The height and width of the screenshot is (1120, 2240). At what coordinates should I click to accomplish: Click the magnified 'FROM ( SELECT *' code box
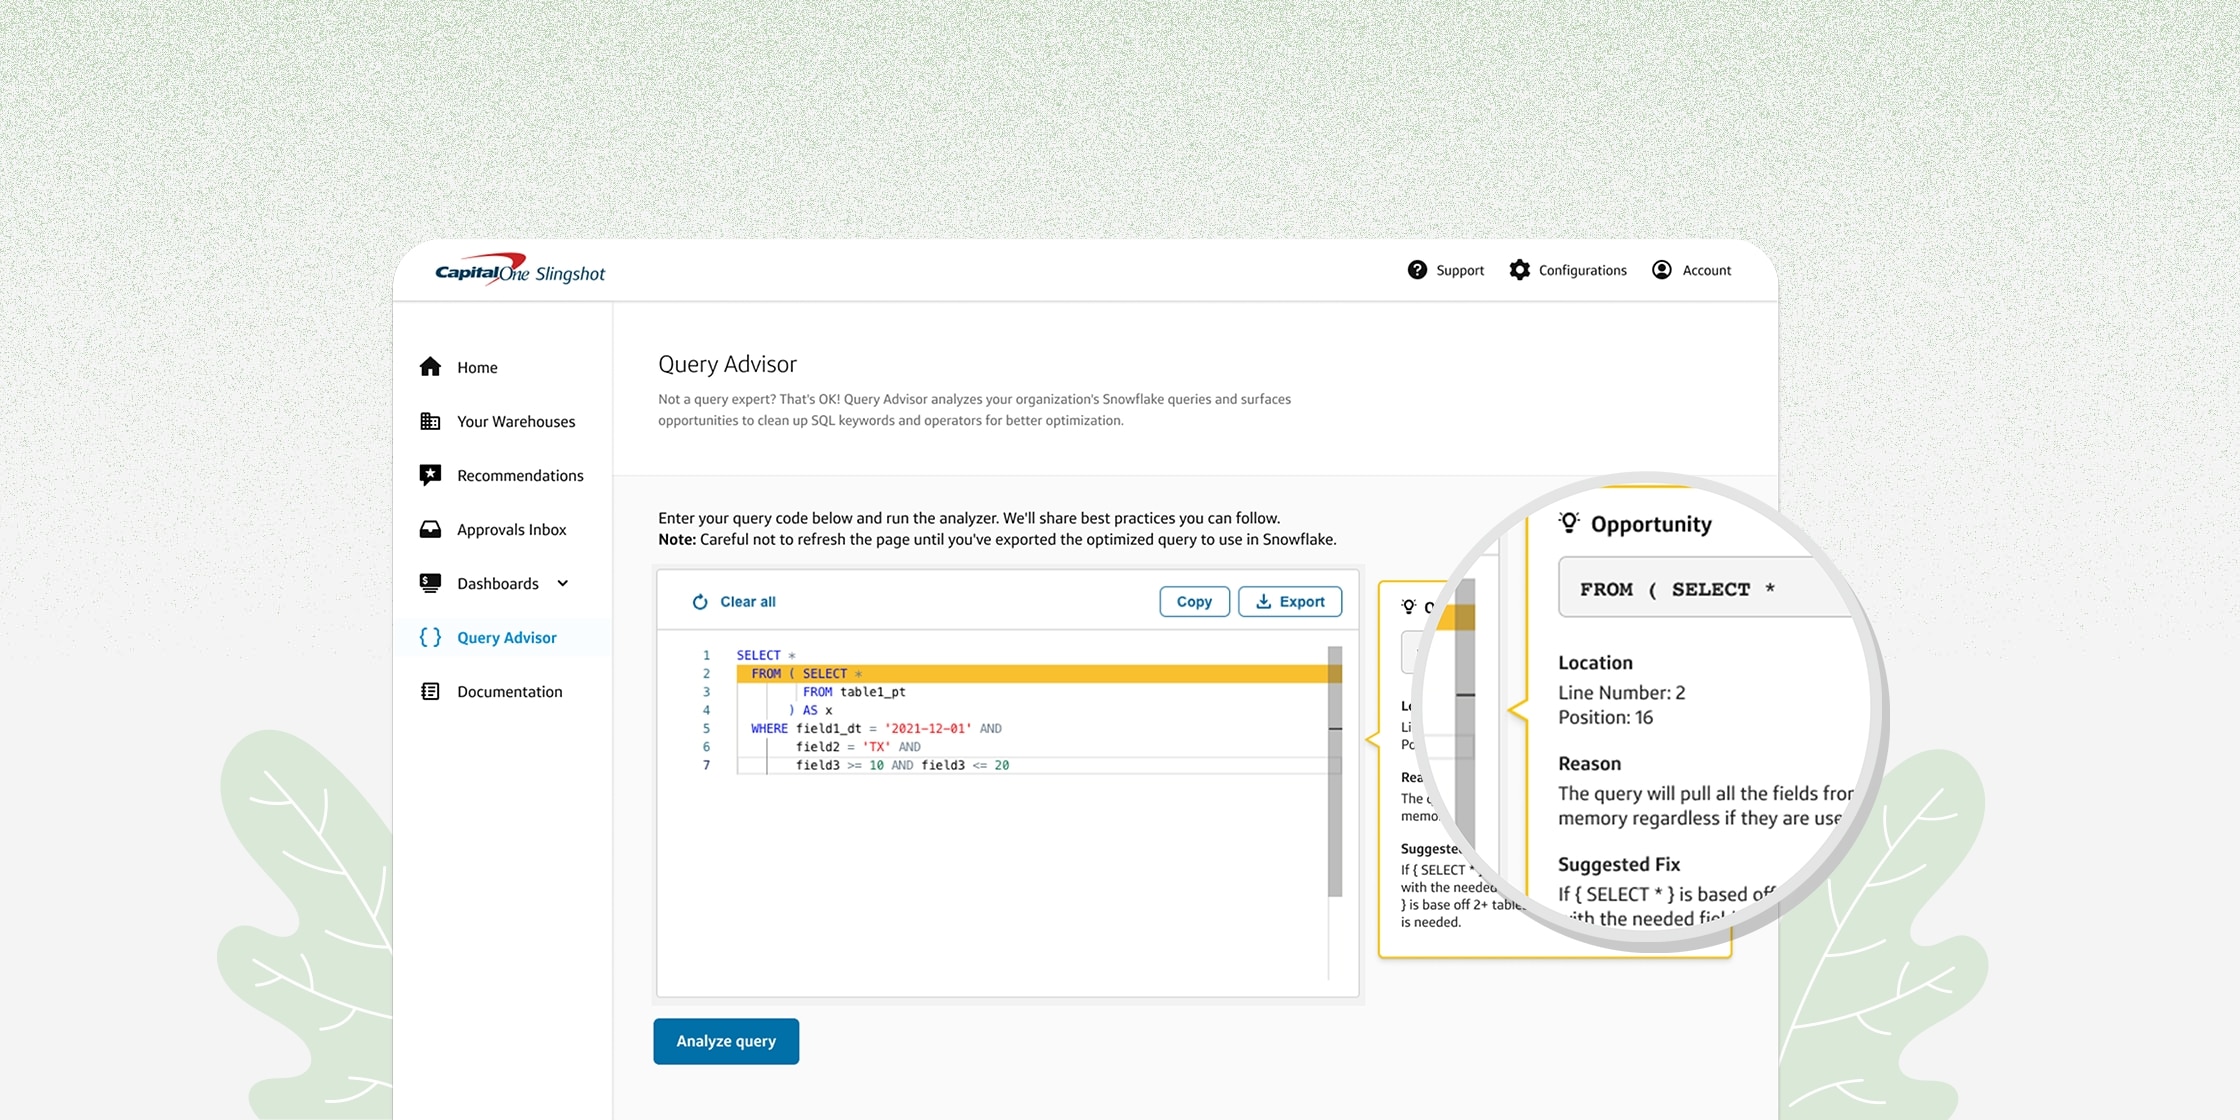(1708, 588)
